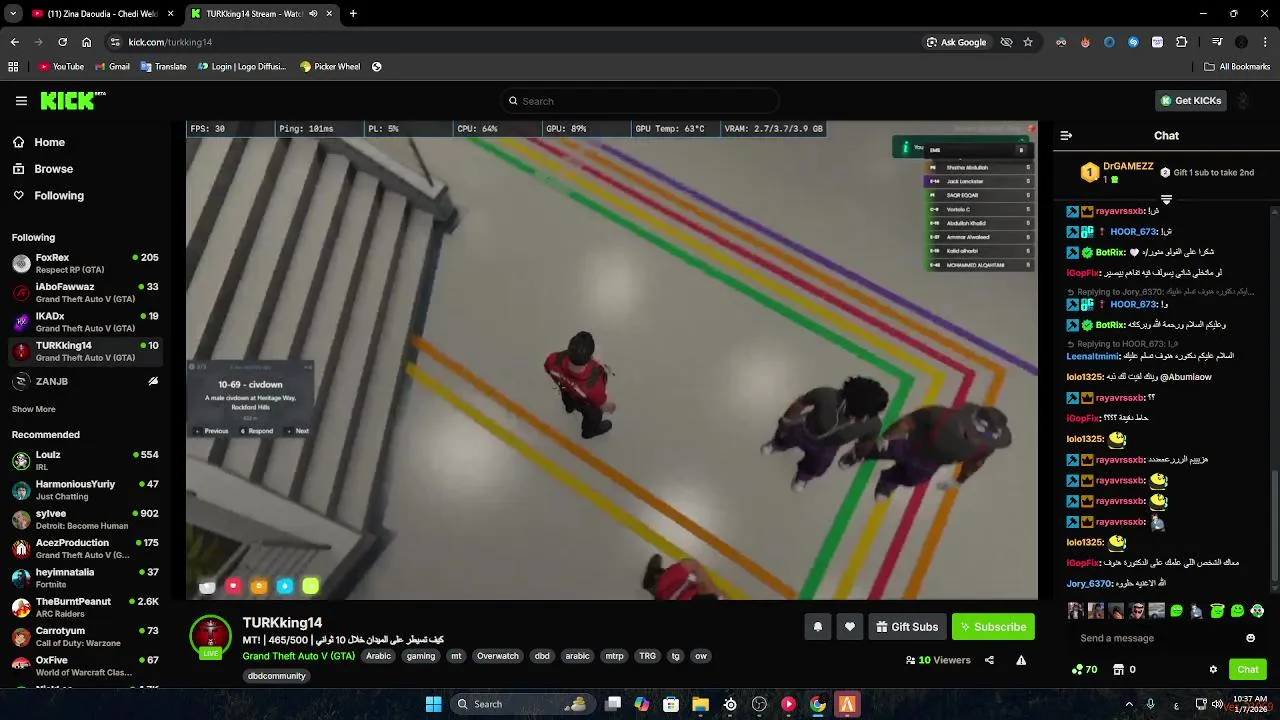Follow TURKking14 with the heart button
Screen dimensions: 1280x720
click(850, 627)
